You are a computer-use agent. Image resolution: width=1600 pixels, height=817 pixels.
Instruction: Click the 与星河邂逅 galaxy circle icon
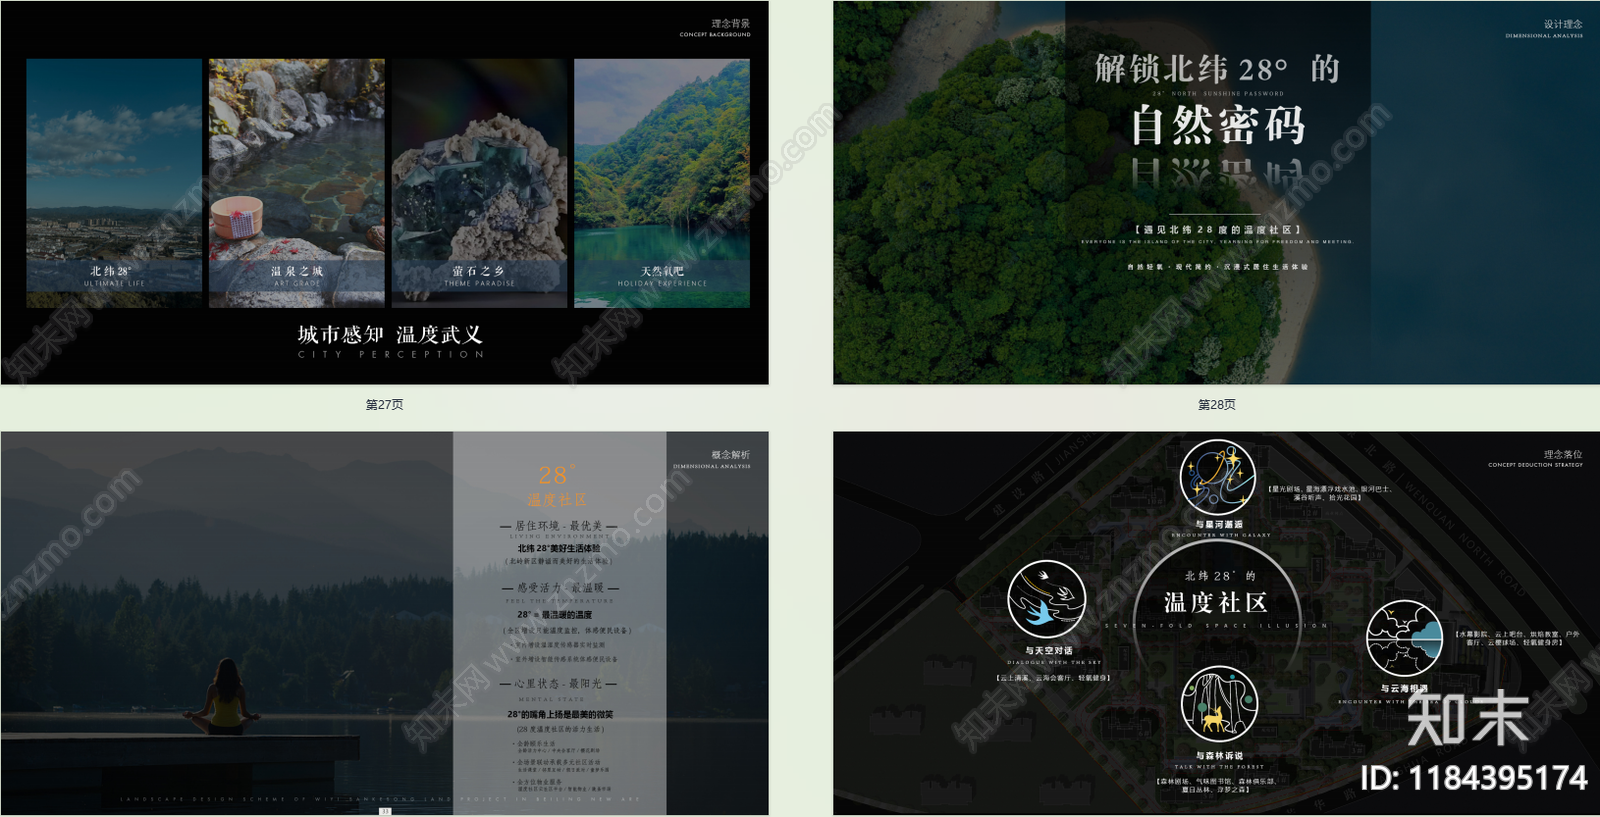point(1217,477)
